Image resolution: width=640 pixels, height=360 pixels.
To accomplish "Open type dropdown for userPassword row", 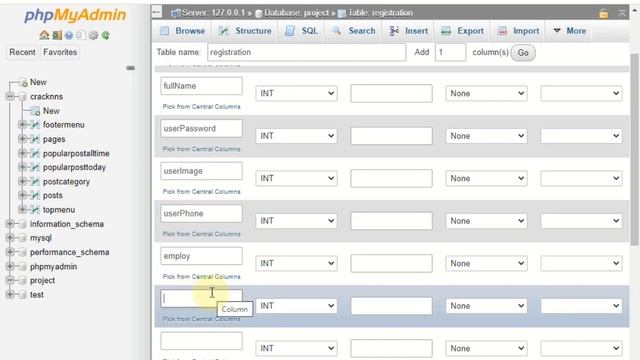I will click(x=296, y=136).
